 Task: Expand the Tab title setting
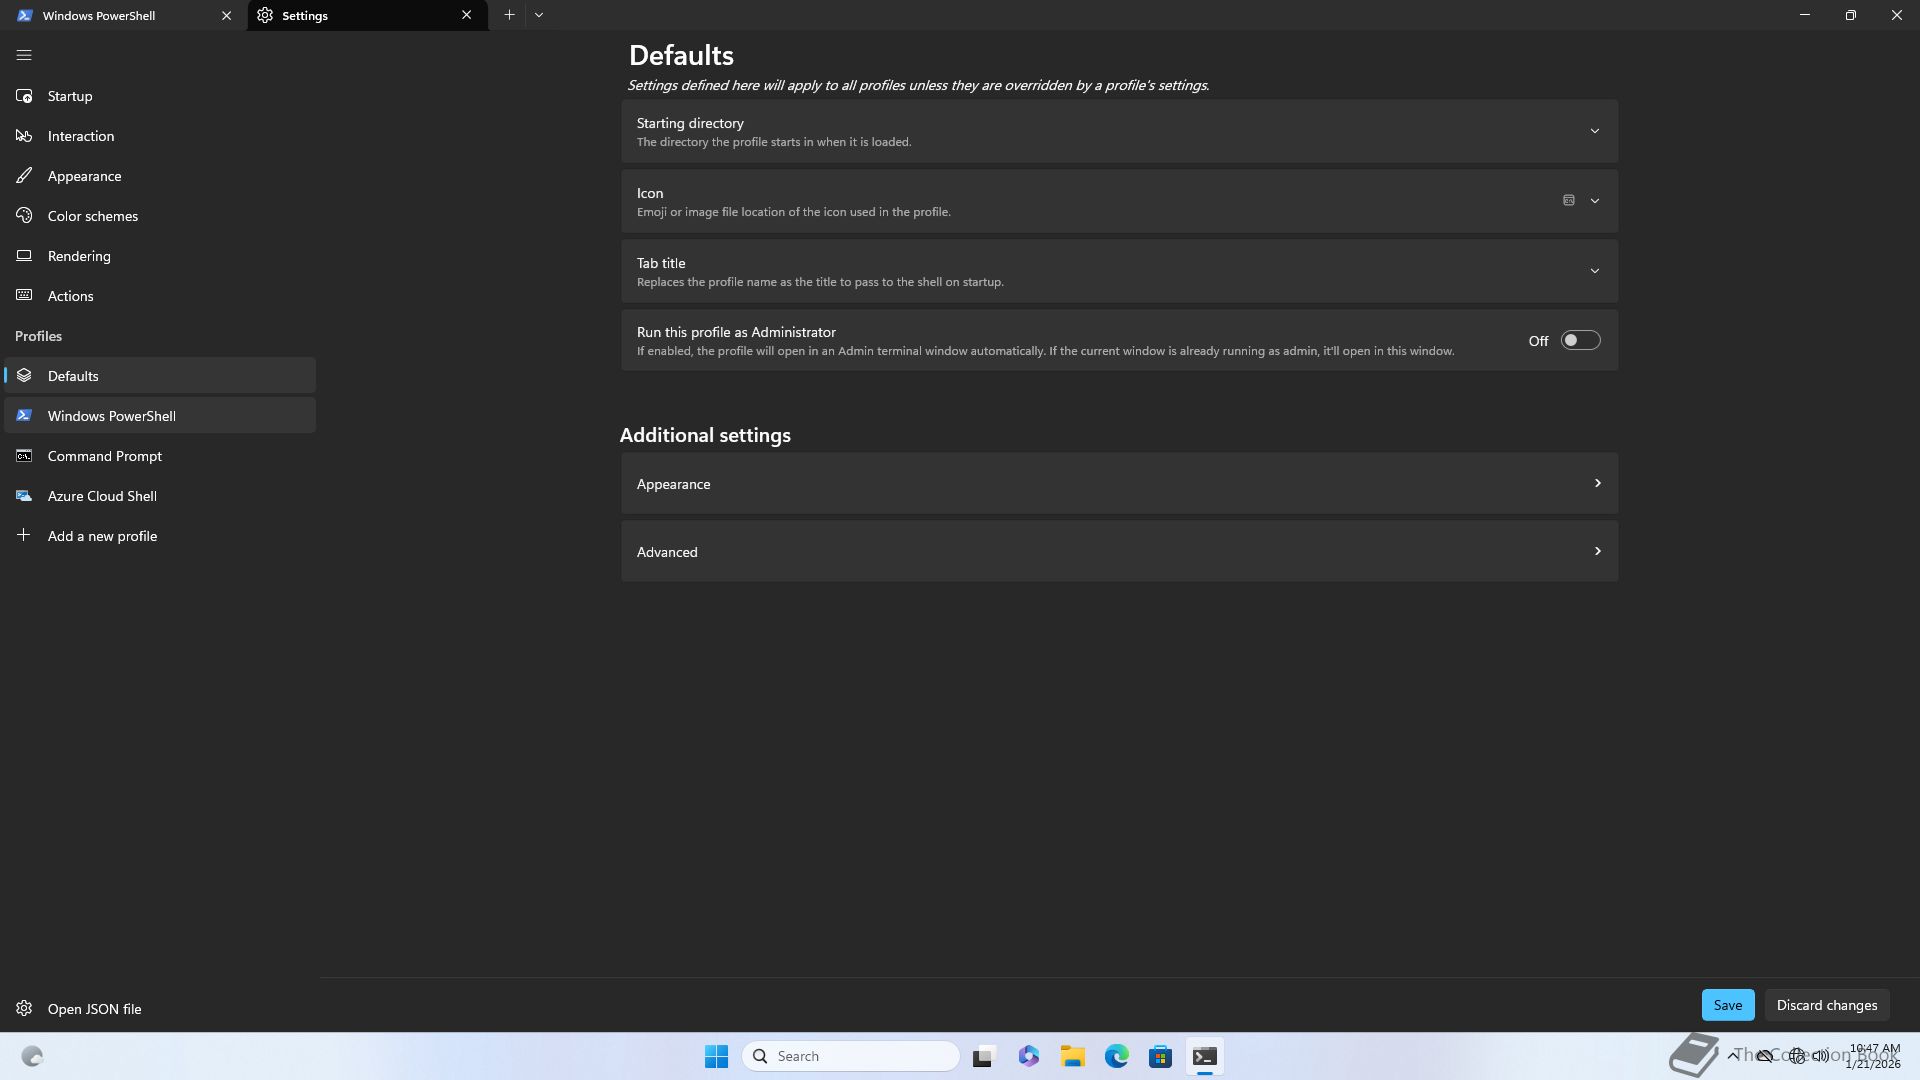click(x=1594, y=271)
